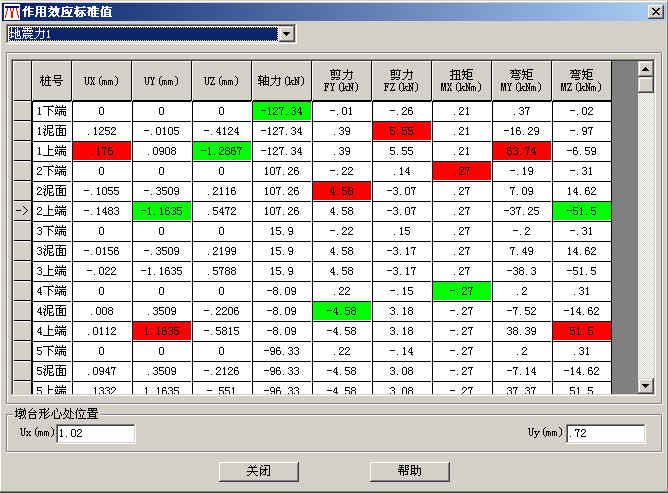Click the 扭矩 MX column header

(x=461, y=80)
